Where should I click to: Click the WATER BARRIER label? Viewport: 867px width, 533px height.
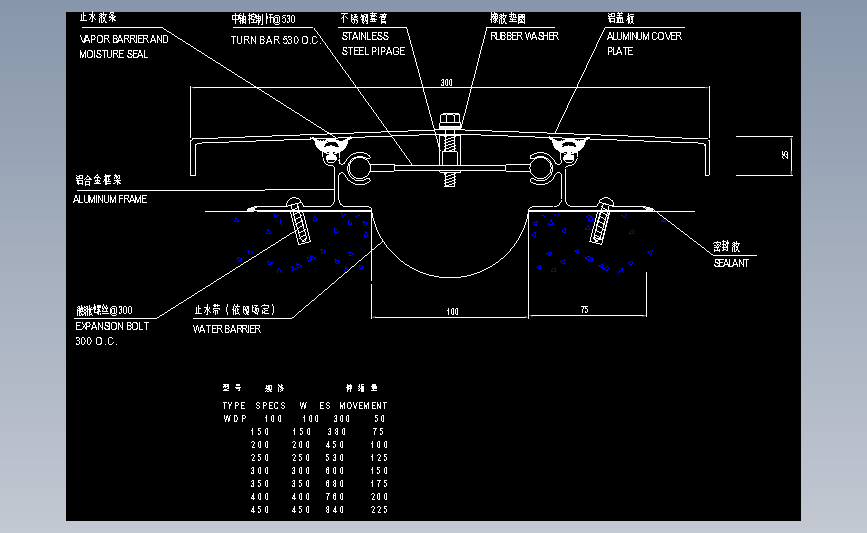pyautogui.click(x=227, y=330)
